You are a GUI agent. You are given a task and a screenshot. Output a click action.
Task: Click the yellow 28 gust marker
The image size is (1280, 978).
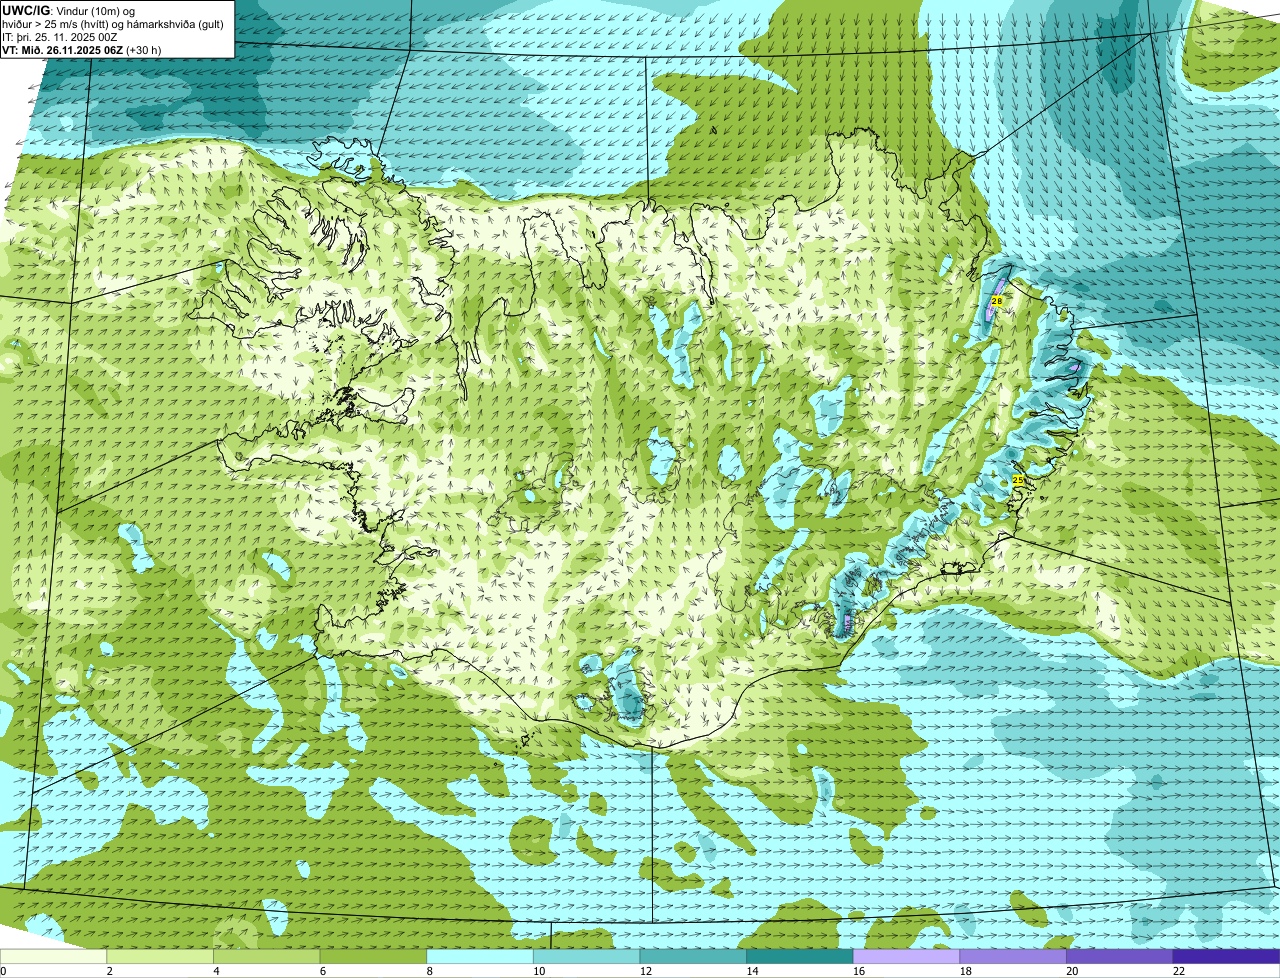pyautogui.click(x=997, y=300)
